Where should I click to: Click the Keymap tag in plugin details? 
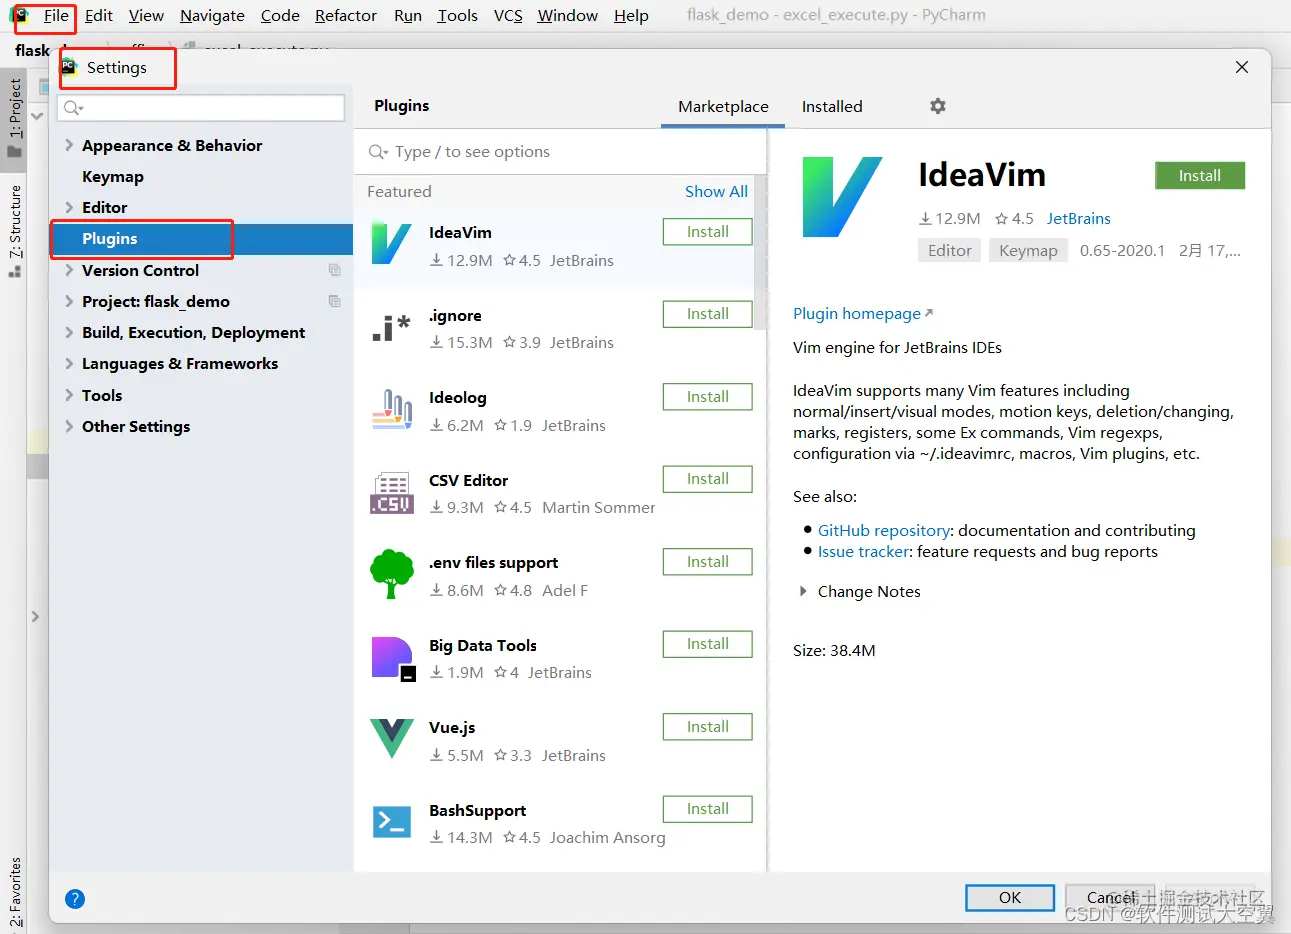tap(1028, 251)
